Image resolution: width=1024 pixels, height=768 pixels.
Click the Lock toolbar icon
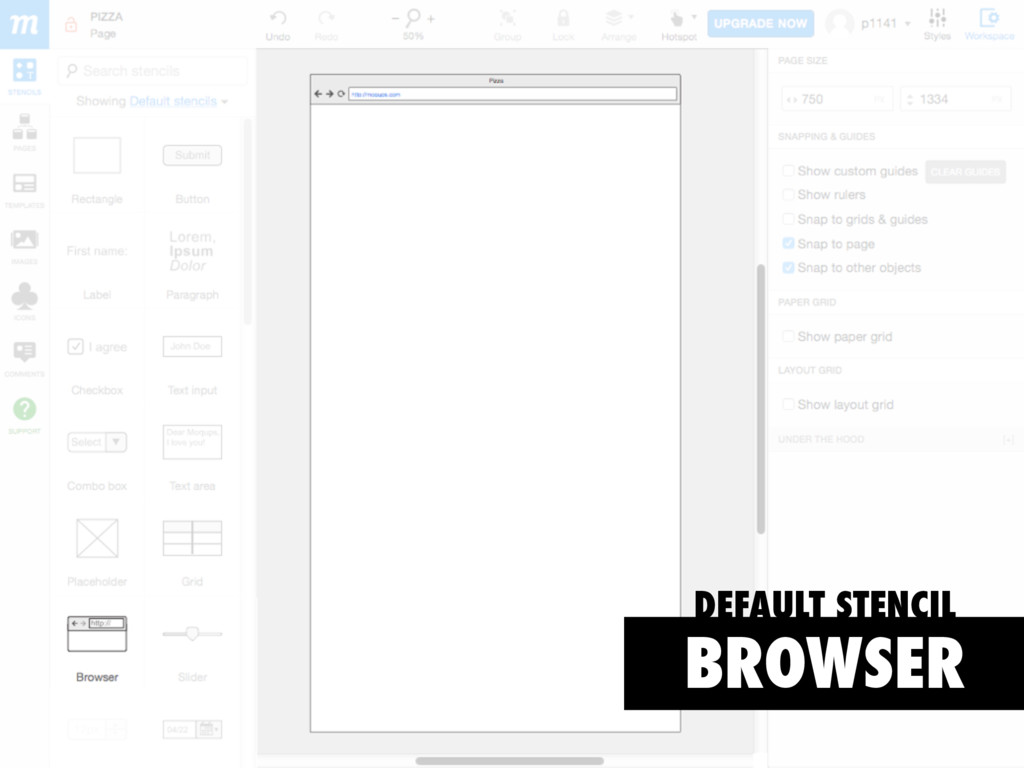pyautogui.click(x=563, y=25)
